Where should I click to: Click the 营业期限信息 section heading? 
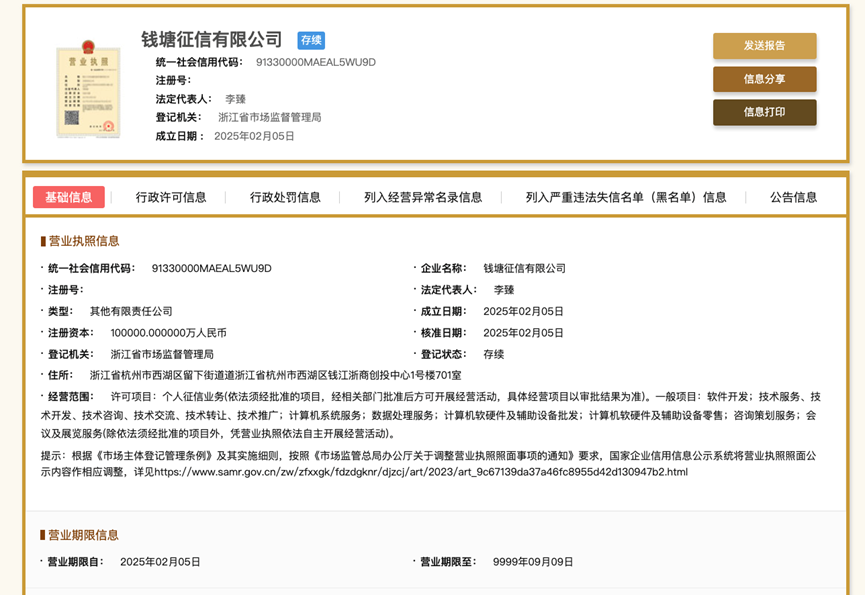pyautogui.click(x=83, y=535)
